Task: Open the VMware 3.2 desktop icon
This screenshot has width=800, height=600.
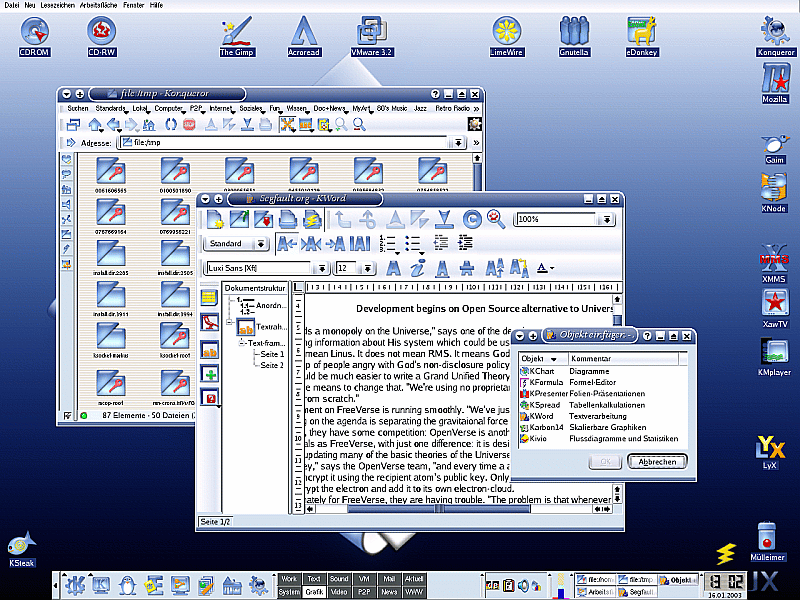Action: 372,36
